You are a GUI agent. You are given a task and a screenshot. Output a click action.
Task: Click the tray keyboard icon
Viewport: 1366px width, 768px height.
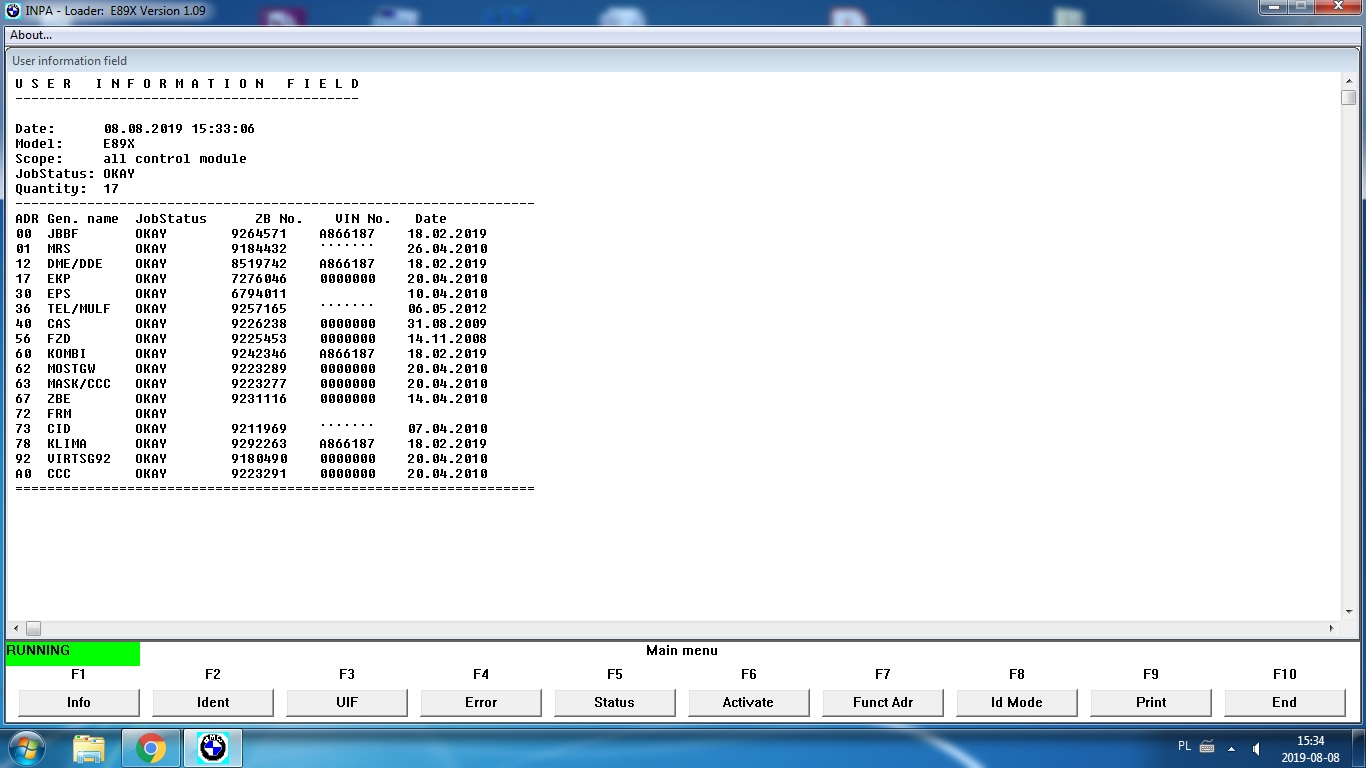[1207, 746]
